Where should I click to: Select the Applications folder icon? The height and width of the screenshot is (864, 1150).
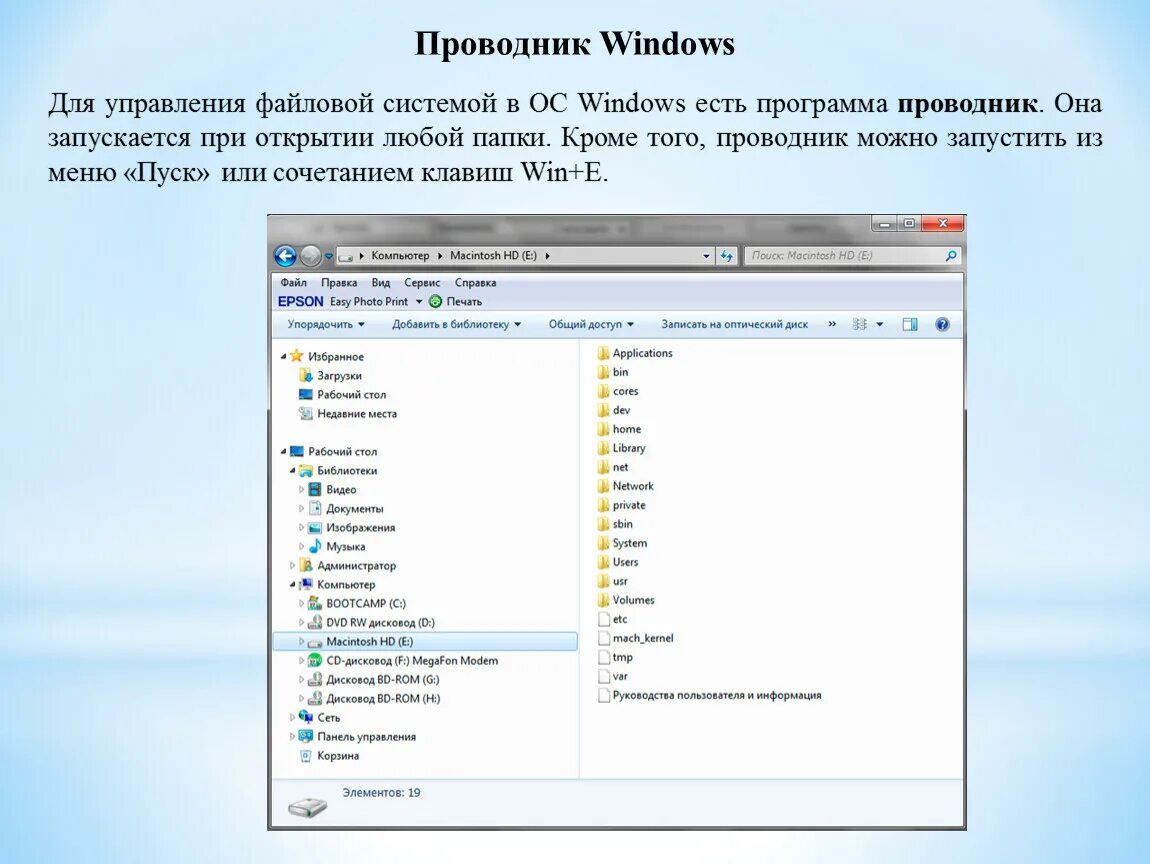(603, 353)
